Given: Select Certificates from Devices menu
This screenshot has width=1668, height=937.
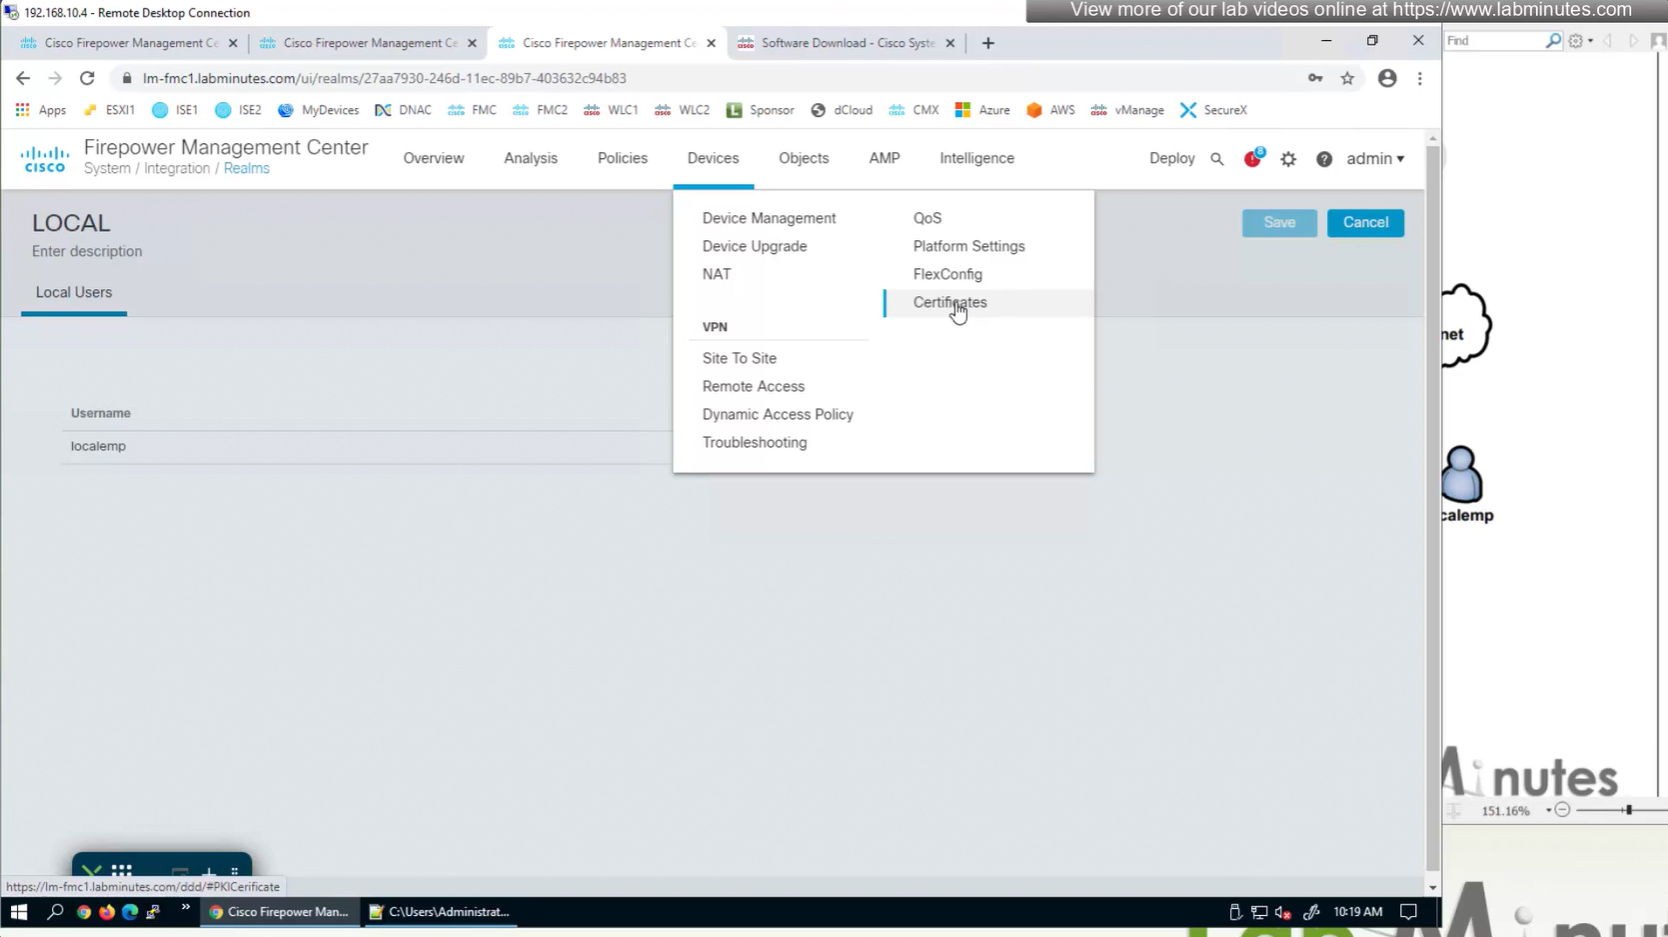Looking at the screenshot, I should 949,302.
